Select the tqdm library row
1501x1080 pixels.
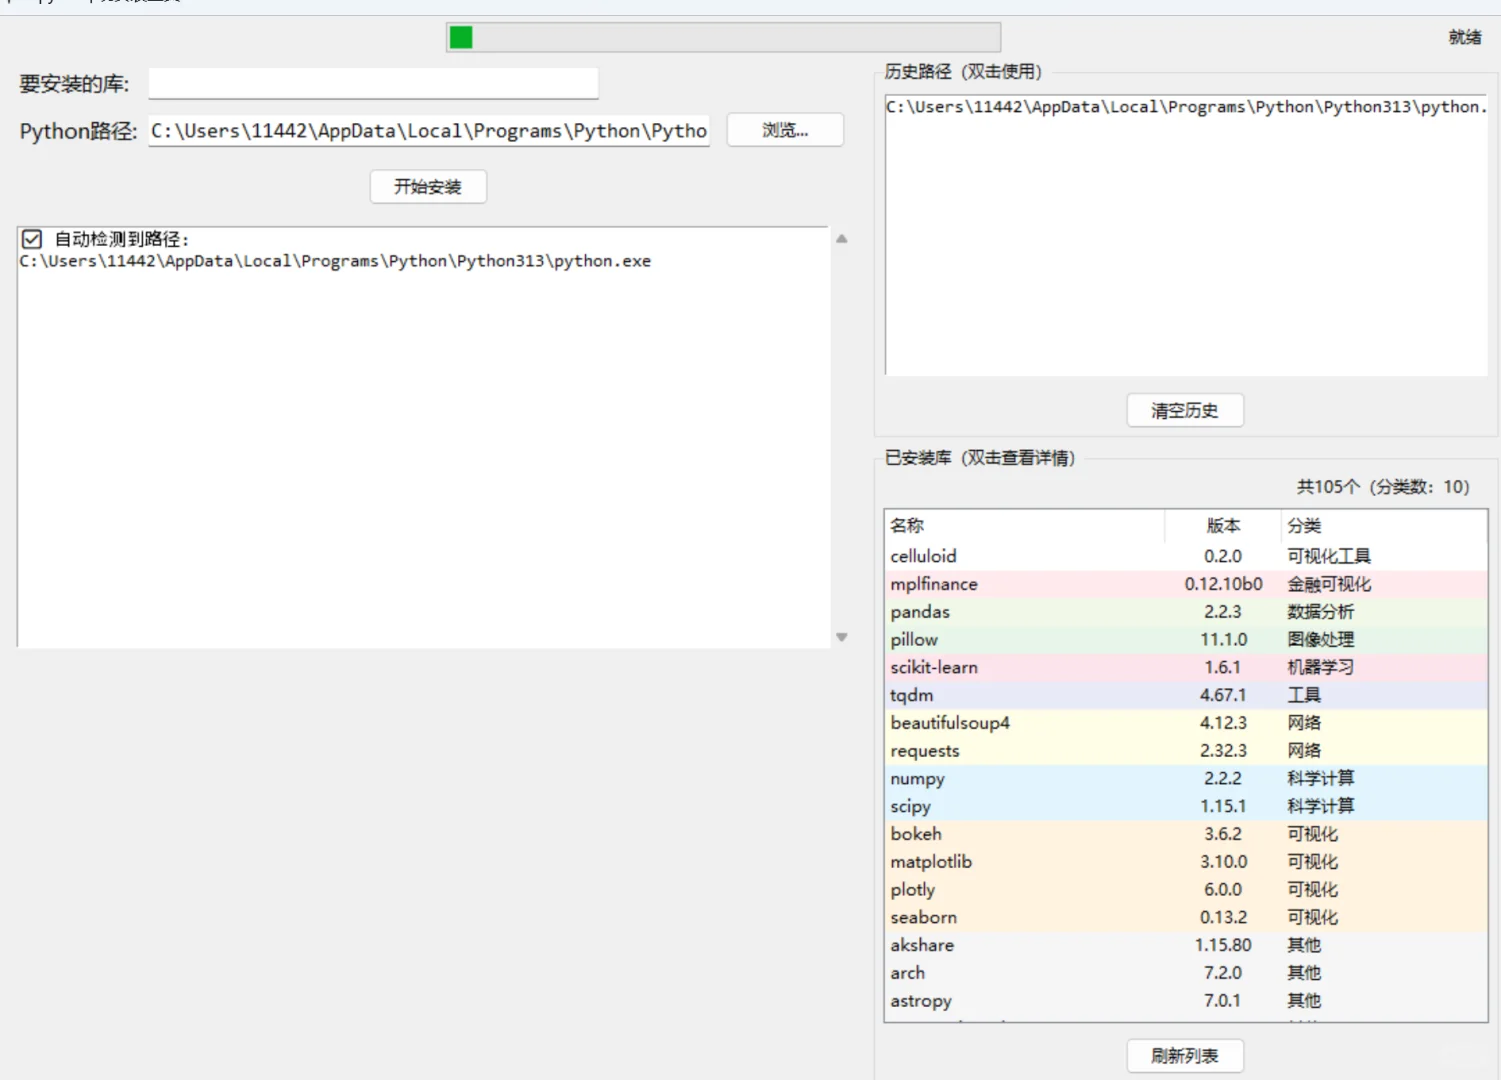tap(1186, 695)
